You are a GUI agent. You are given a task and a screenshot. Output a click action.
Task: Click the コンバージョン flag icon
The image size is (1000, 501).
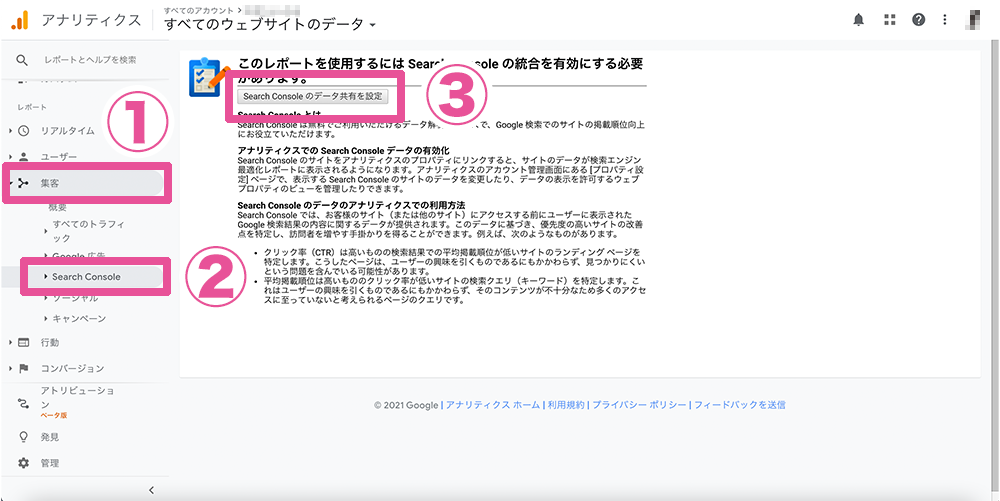[x=24, y=368]
